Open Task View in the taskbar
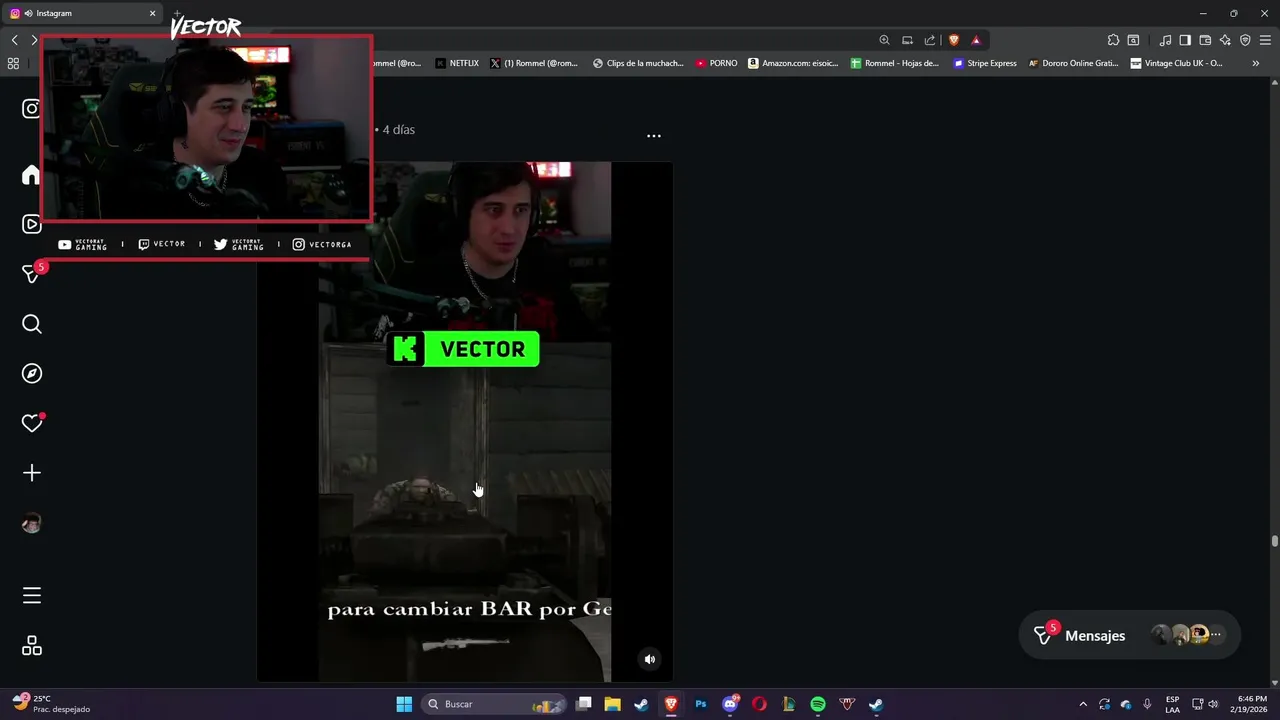This screenshot has width=1280, height=720. coord(584,704)
